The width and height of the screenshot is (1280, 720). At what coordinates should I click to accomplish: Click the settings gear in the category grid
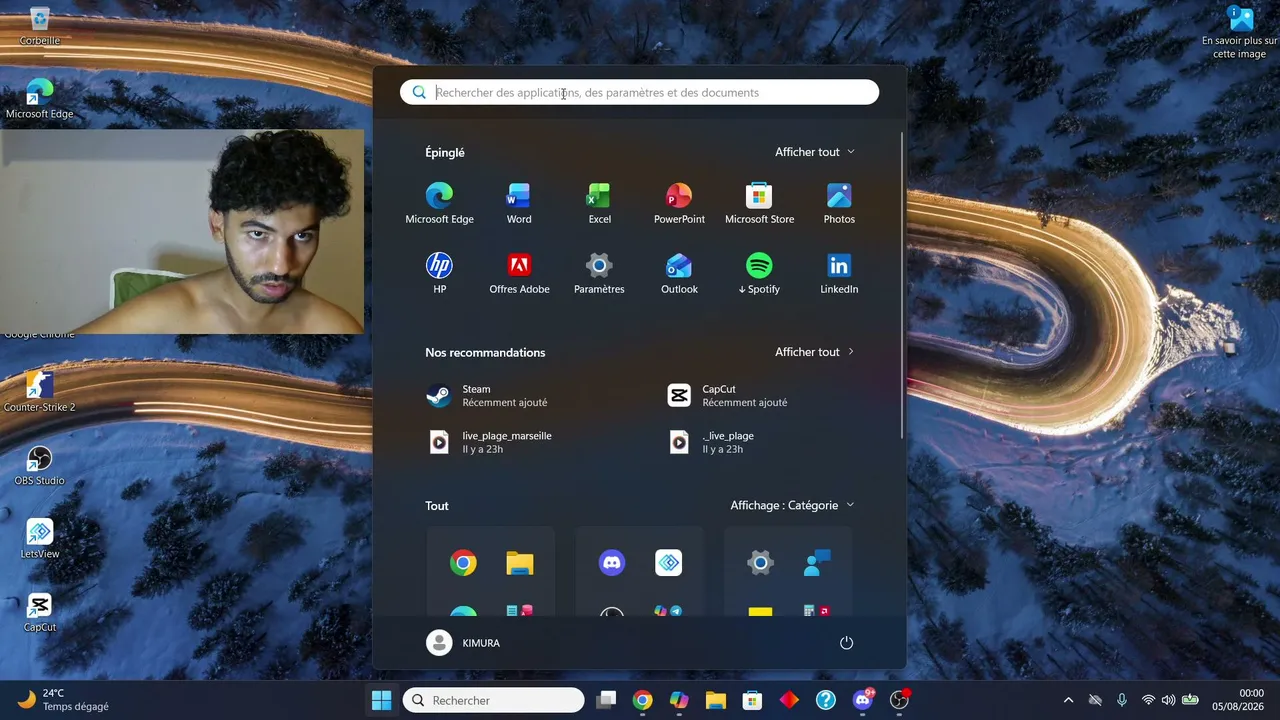(760, 563)
